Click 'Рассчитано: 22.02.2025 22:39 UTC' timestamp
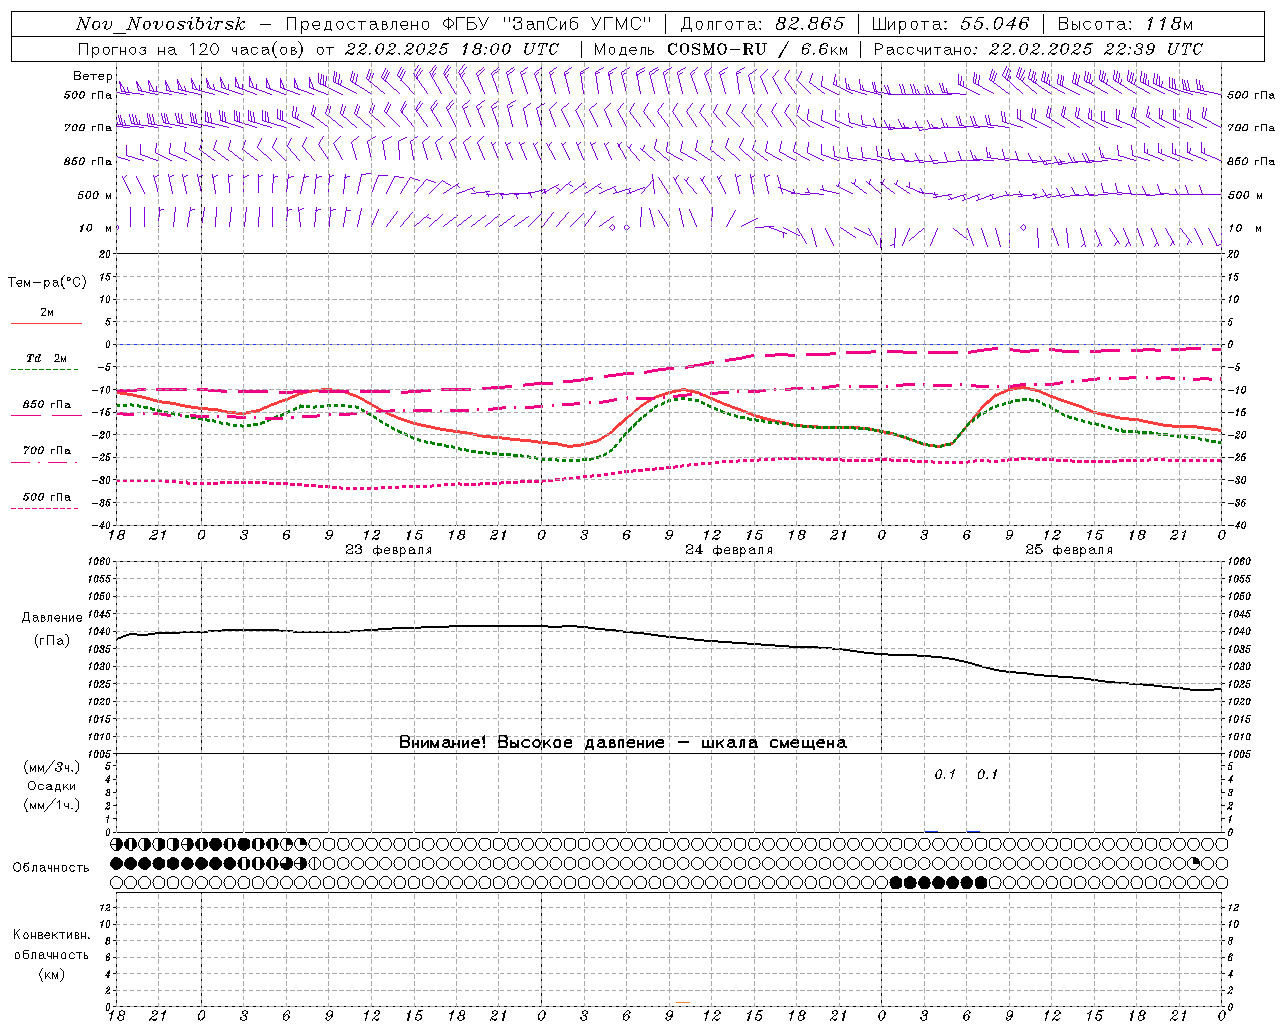This screenshot has height=1024, width=1280. (1038, 49)
